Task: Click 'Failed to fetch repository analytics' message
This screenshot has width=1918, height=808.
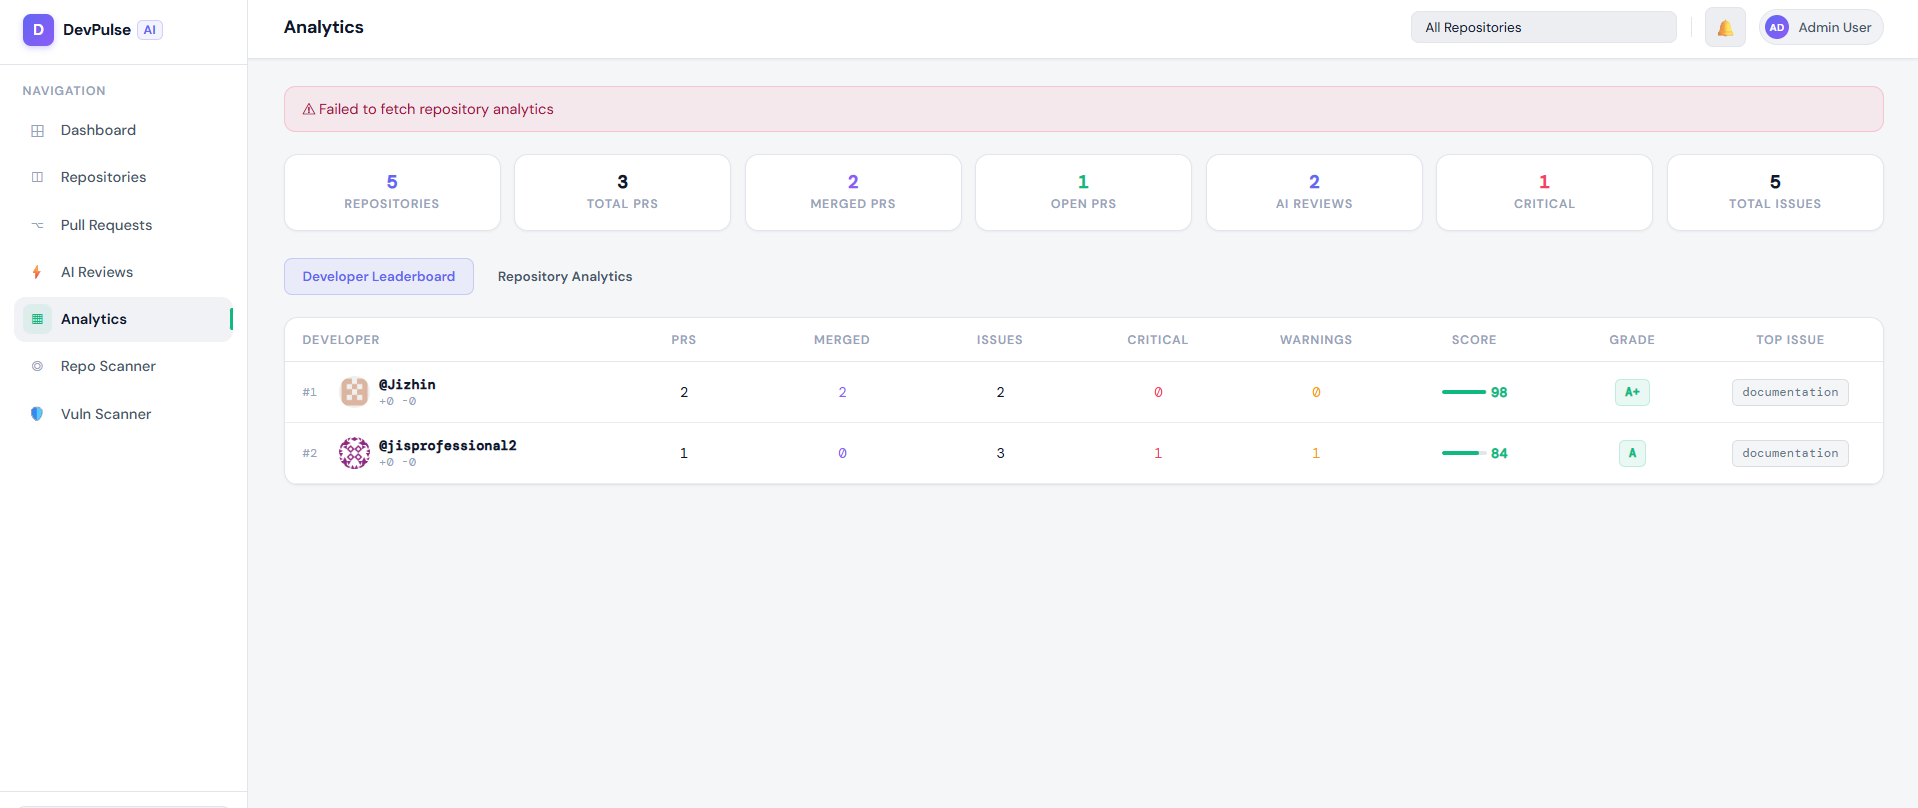Action: [x=436, y=109]
